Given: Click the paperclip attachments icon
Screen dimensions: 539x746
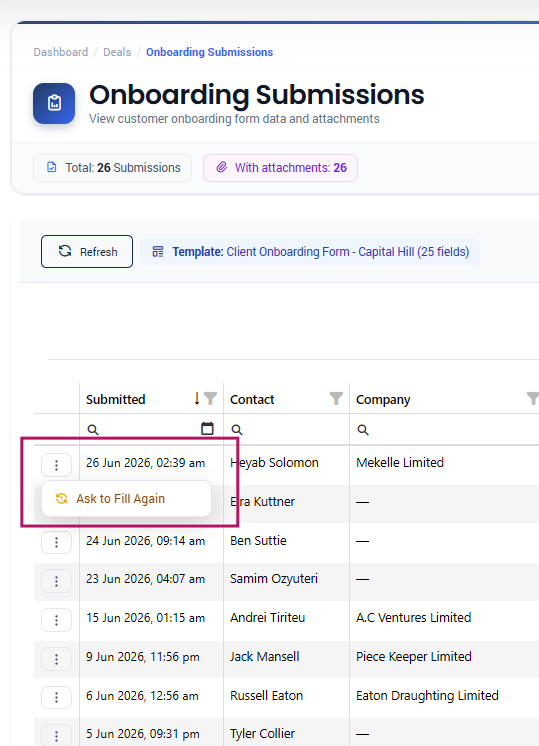Looking at the screenshot, I should click(x=222, y=167).
